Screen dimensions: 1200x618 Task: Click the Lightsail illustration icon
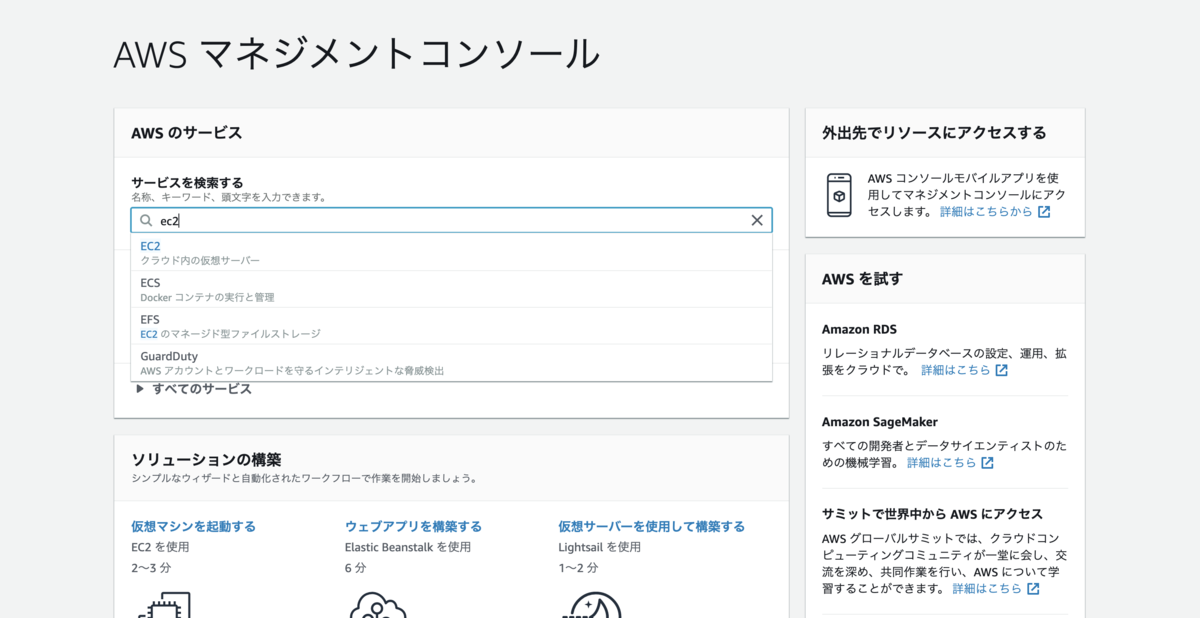[591, 605]
